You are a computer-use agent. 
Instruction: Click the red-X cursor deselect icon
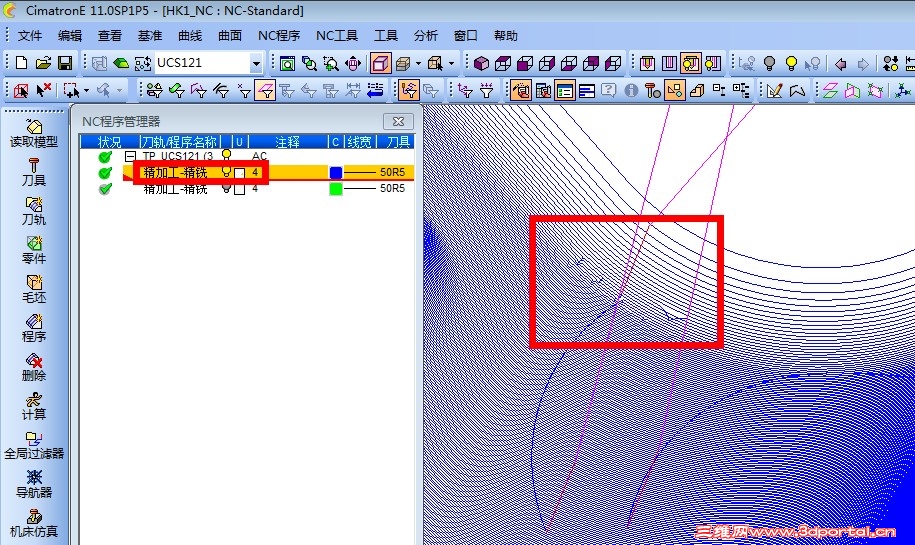[x=43, y=90]
